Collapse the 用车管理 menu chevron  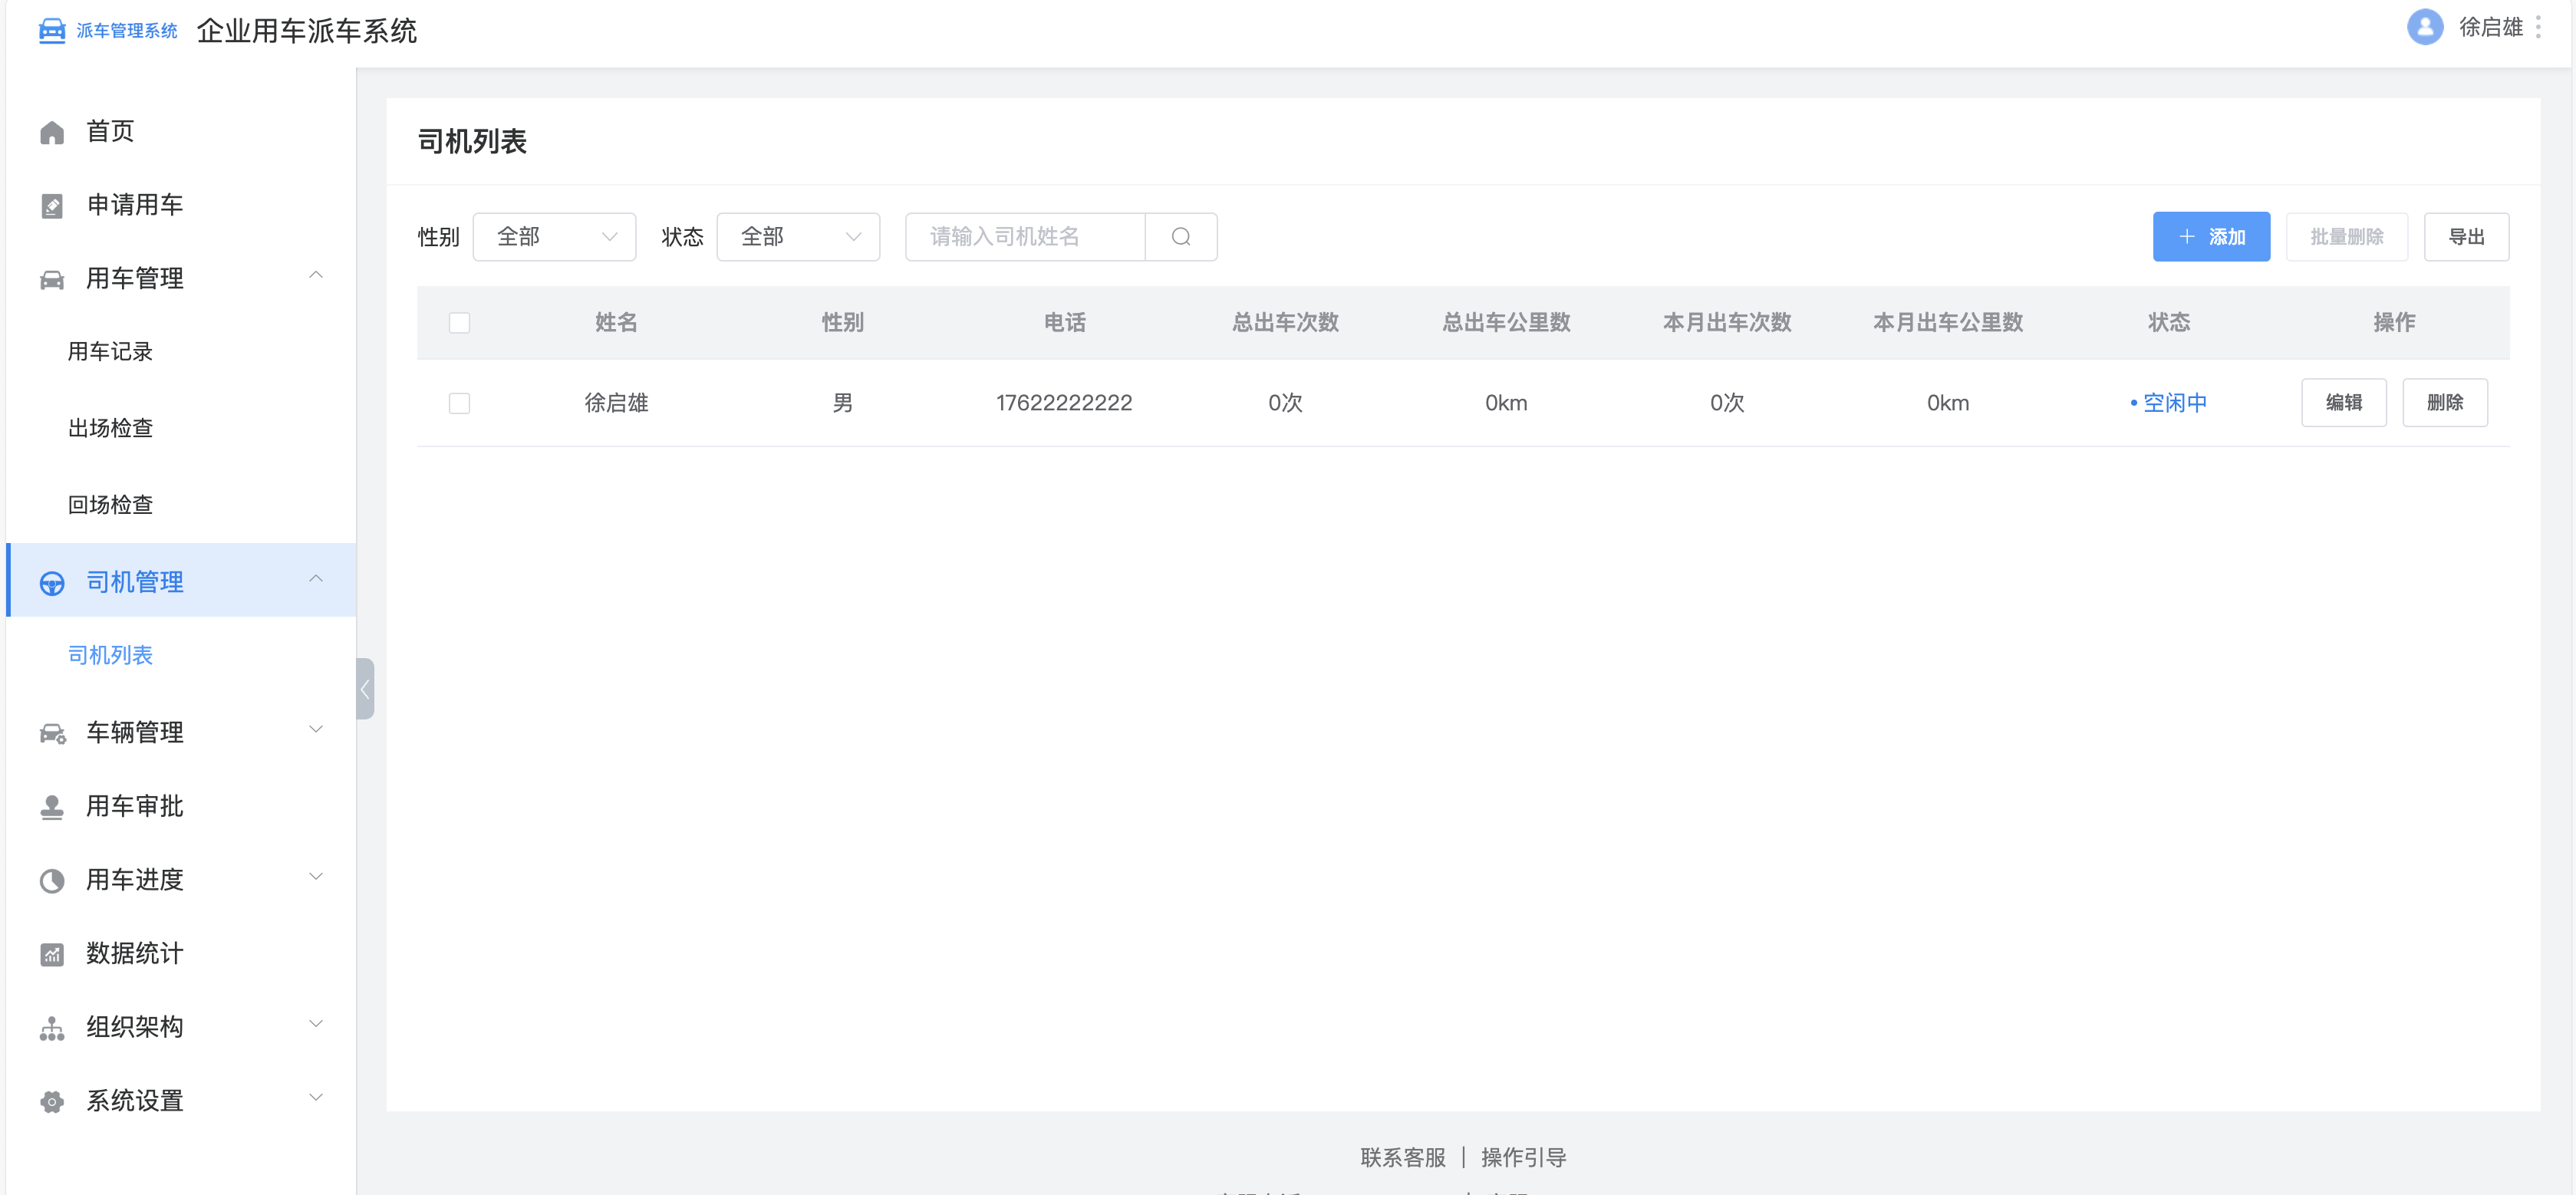[316, 275]
